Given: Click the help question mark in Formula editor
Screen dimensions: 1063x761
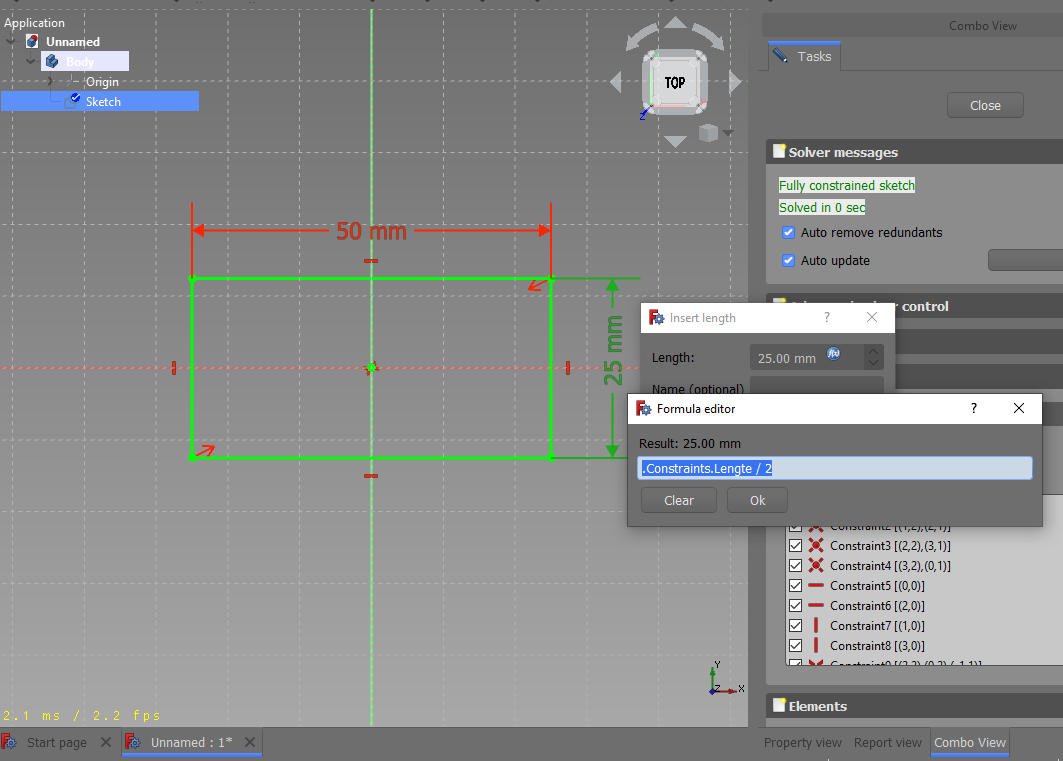Looking at the screenshot, I should coord(974,408).
